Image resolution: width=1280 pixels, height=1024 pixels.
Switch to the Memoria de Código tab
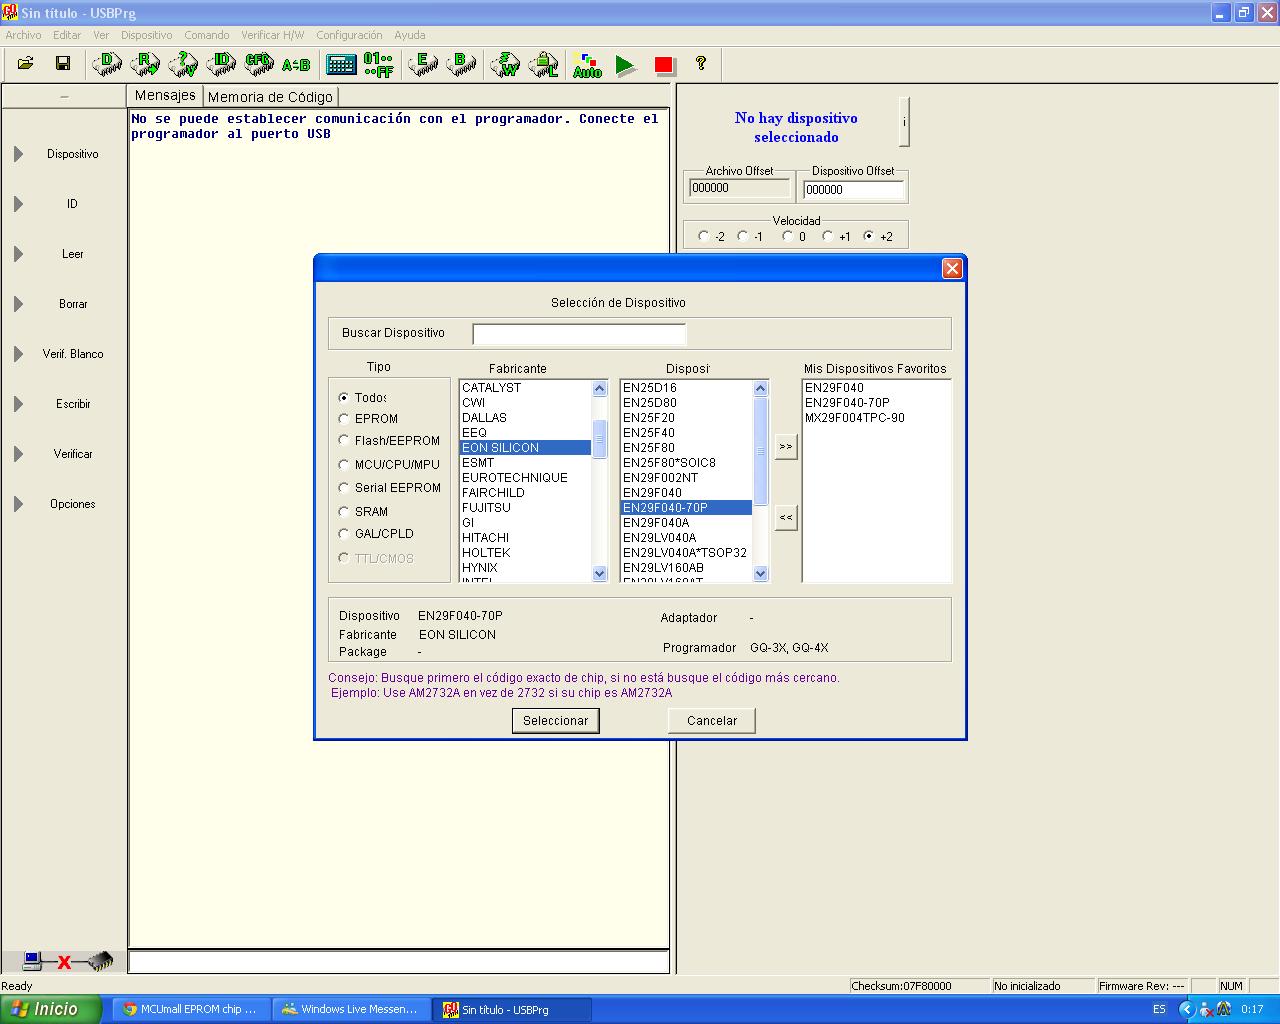(x=270, y=97)
